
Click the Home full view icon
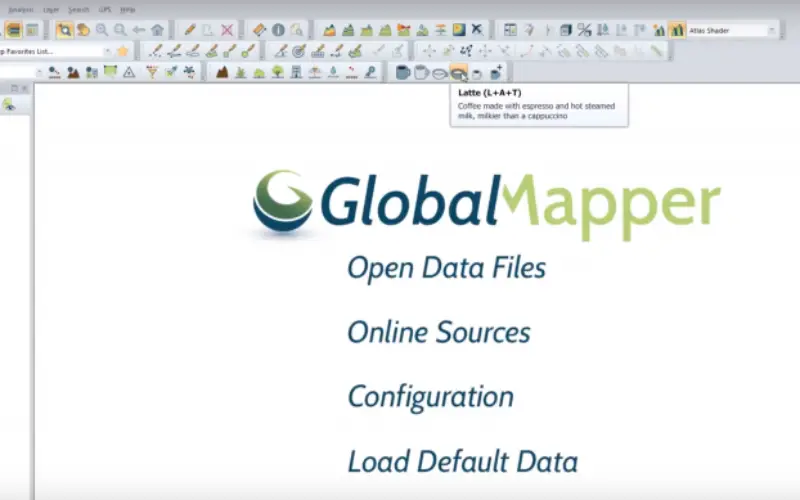pyautogui.click(x=158, y=30)
